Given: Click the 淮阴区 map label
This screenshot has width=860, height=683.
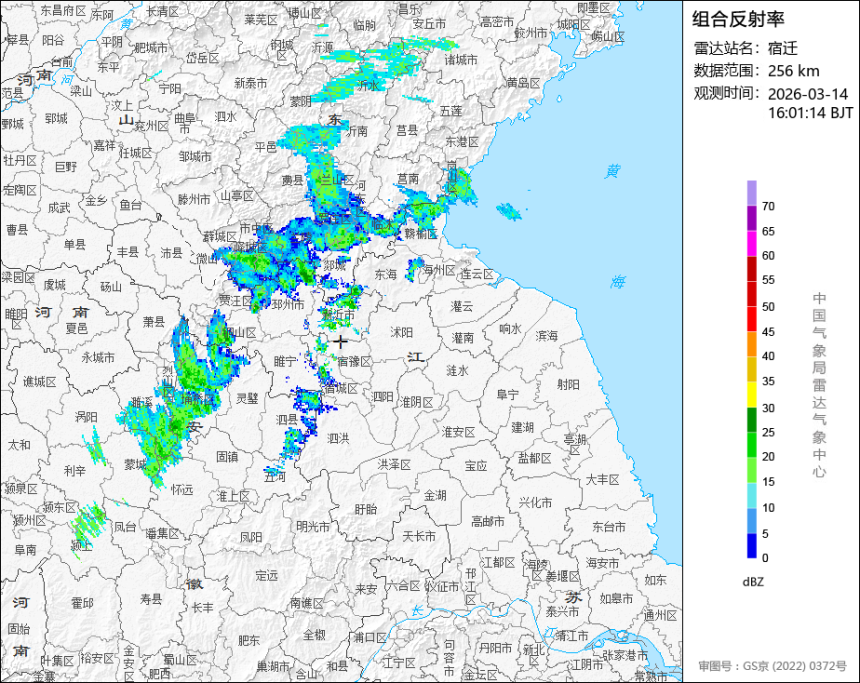Looking at the screenshot, I should [x=416, y=402].
